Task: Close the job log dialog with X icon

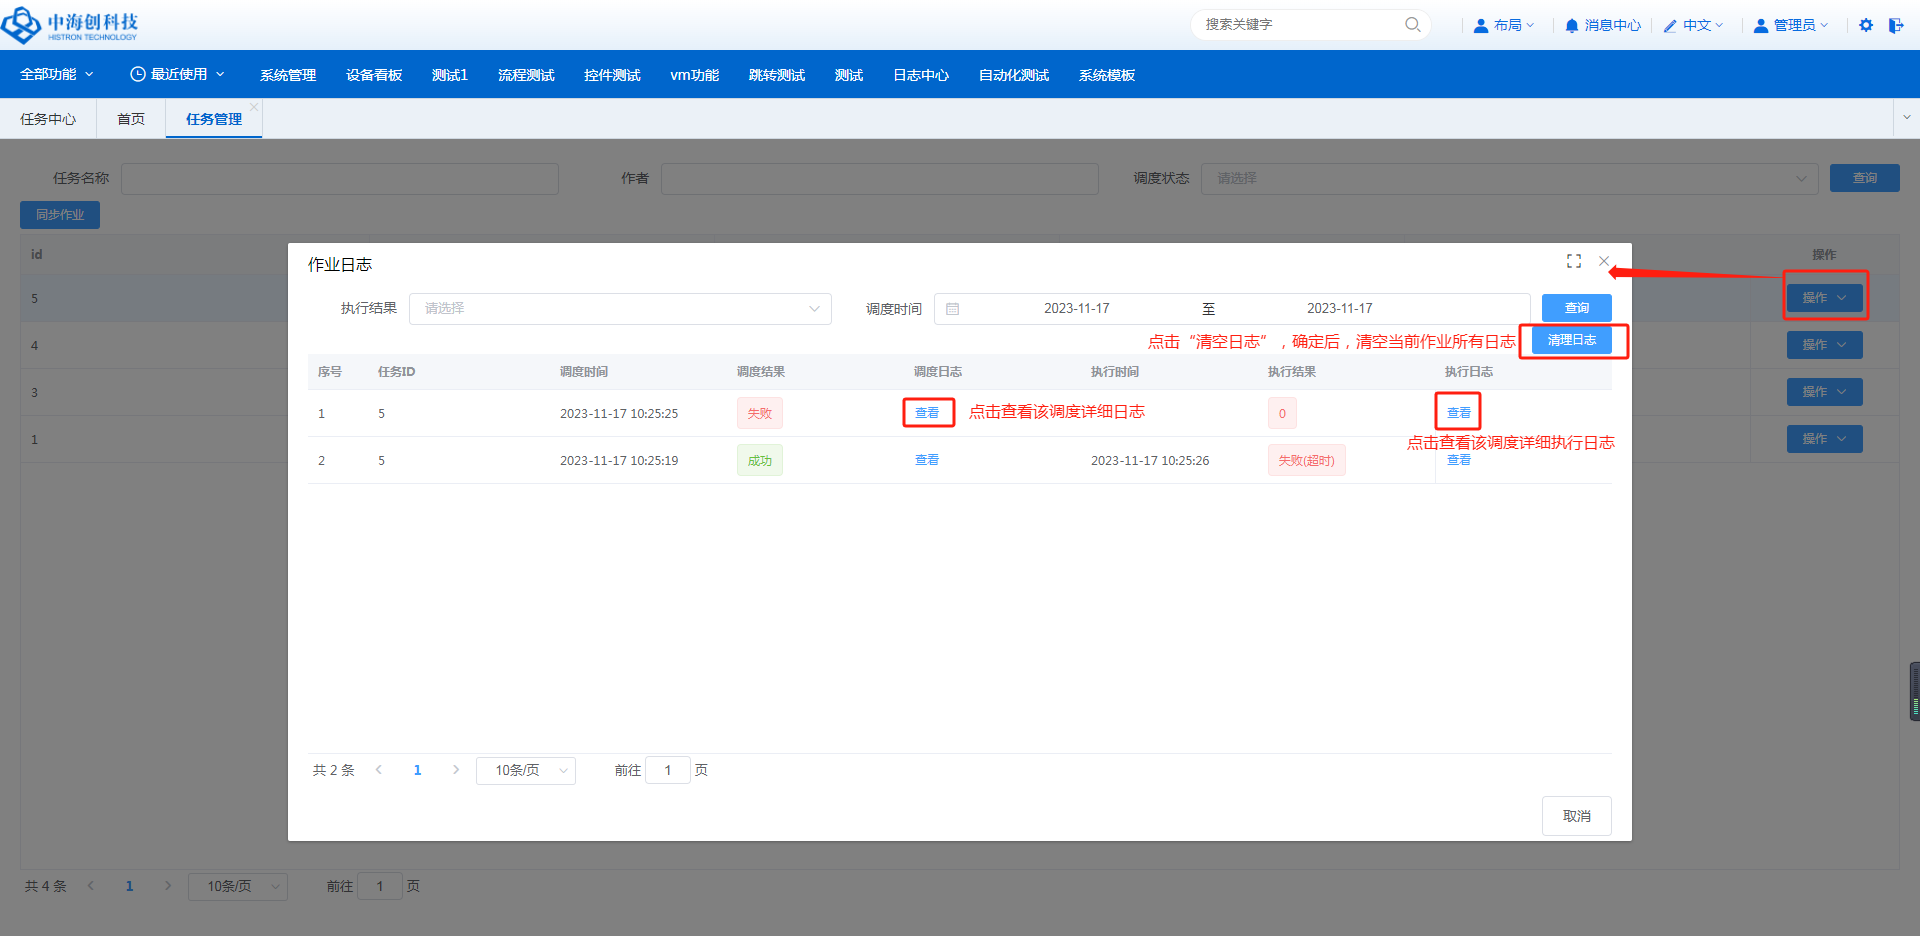Action: (x=1604, y=261)
